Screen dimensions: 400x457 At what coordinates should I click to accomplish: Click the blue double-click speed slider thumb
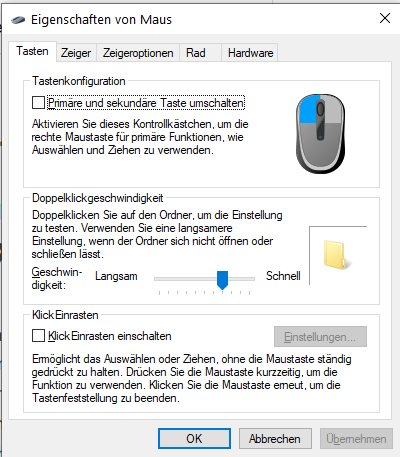coord(222,280)
